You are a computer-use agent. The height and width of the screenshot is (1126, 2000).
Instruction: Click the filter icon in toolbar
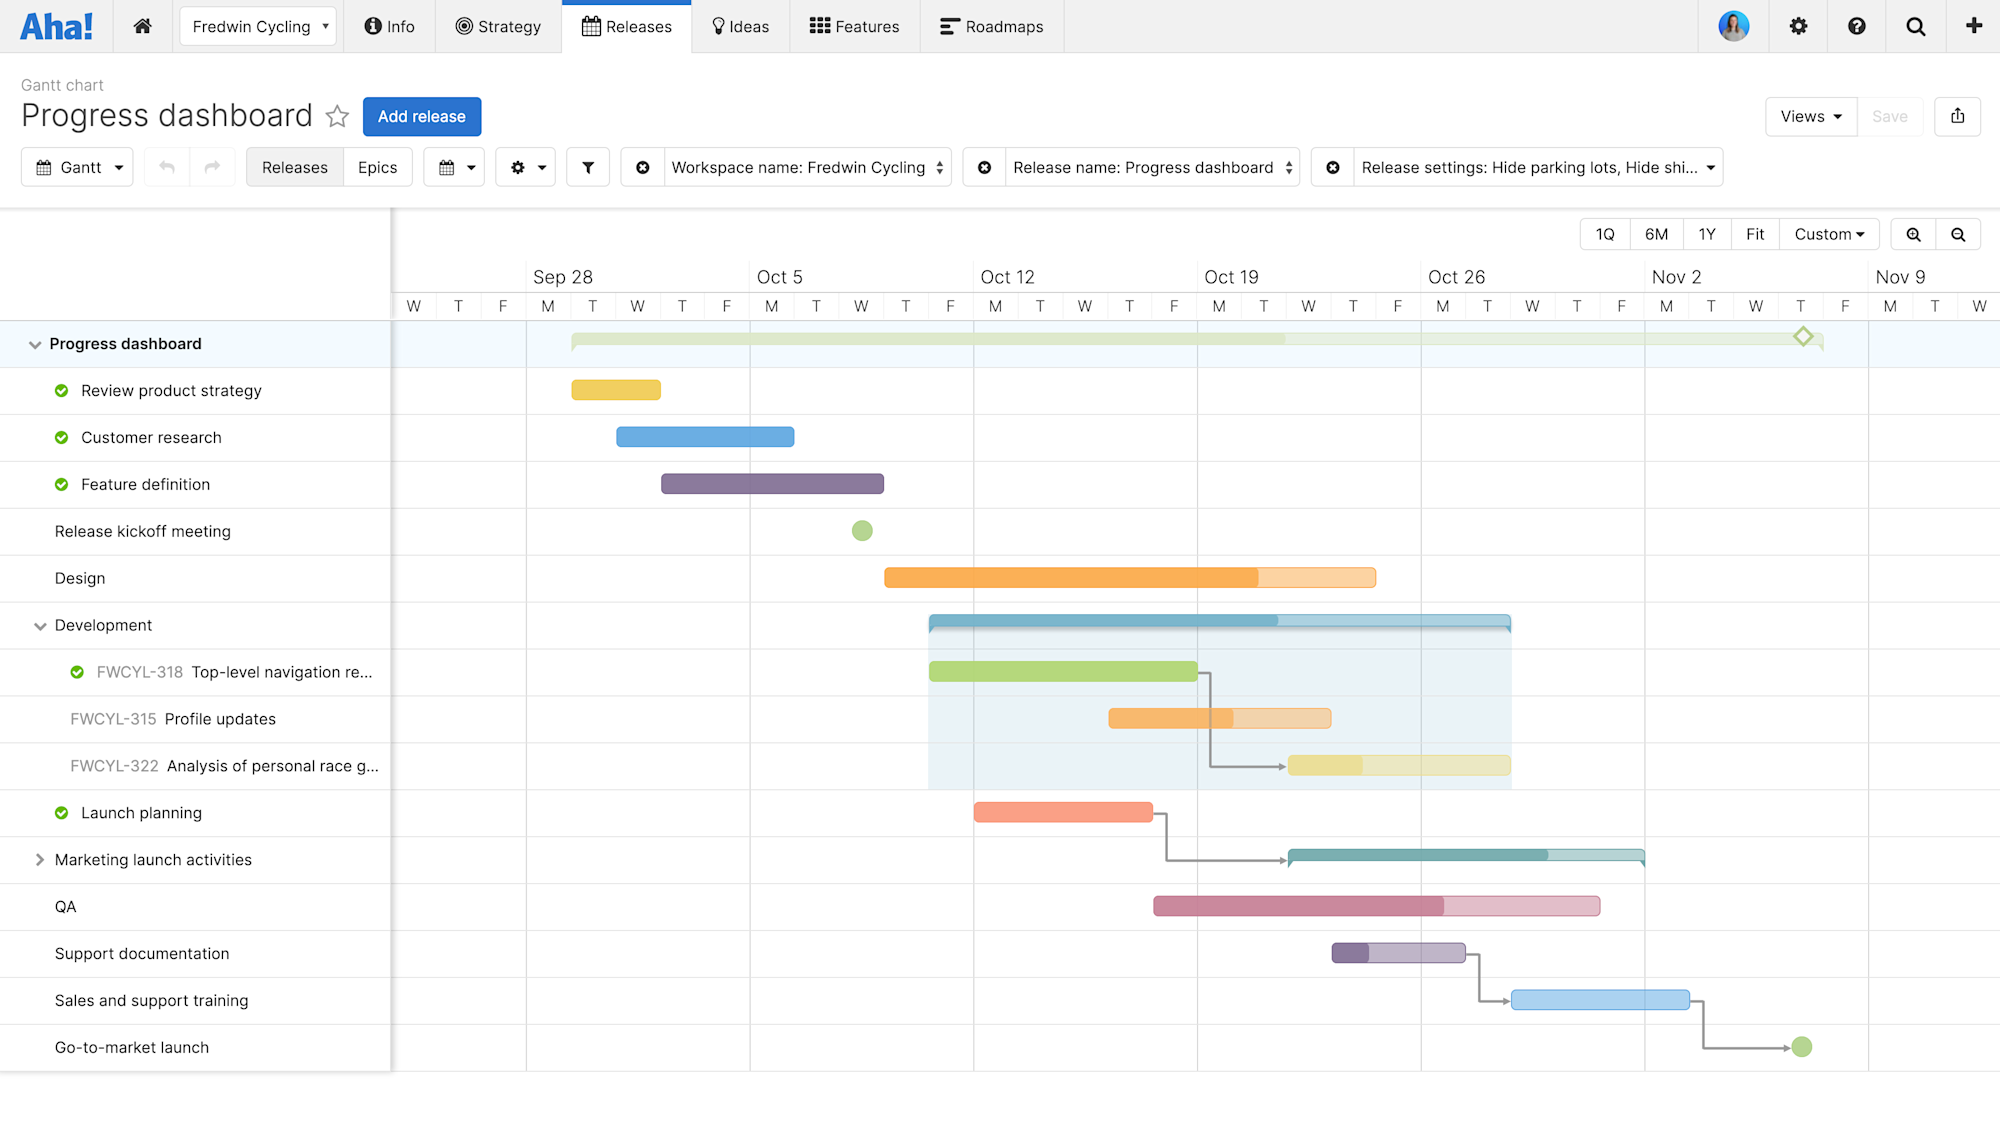(x=588, y=166)
